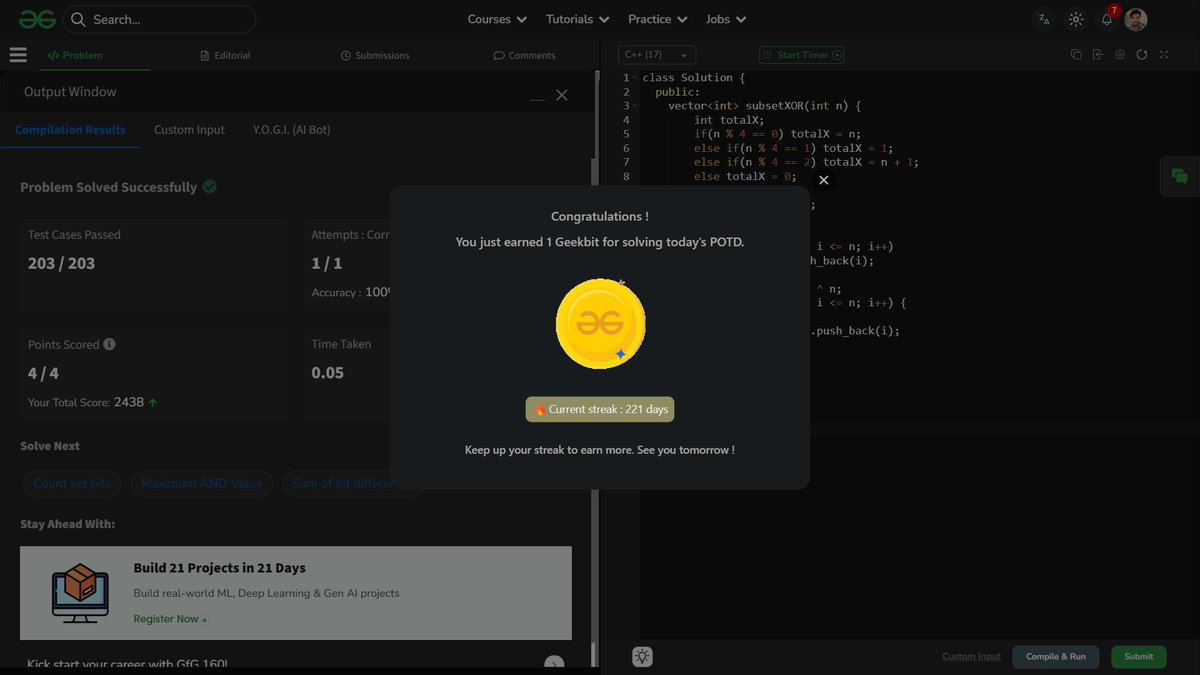
Task: Click 'Keep up your streak' message
Action: tap(600, 450)
